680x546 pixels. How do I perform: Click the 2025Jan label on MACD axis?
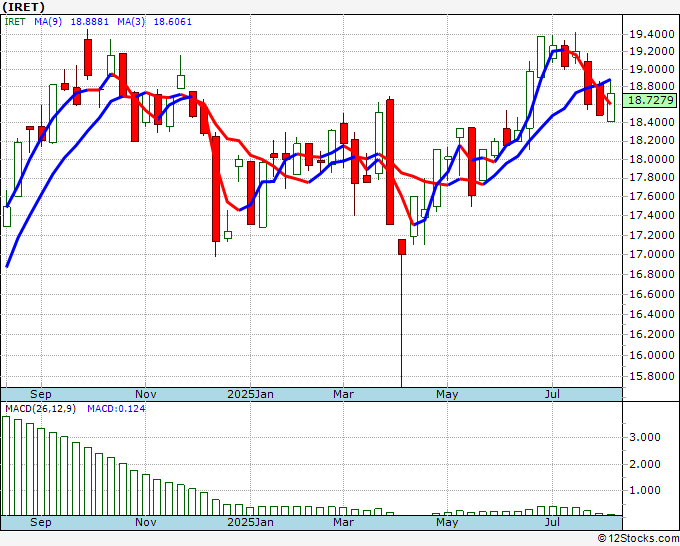click(x=251, y=522)
